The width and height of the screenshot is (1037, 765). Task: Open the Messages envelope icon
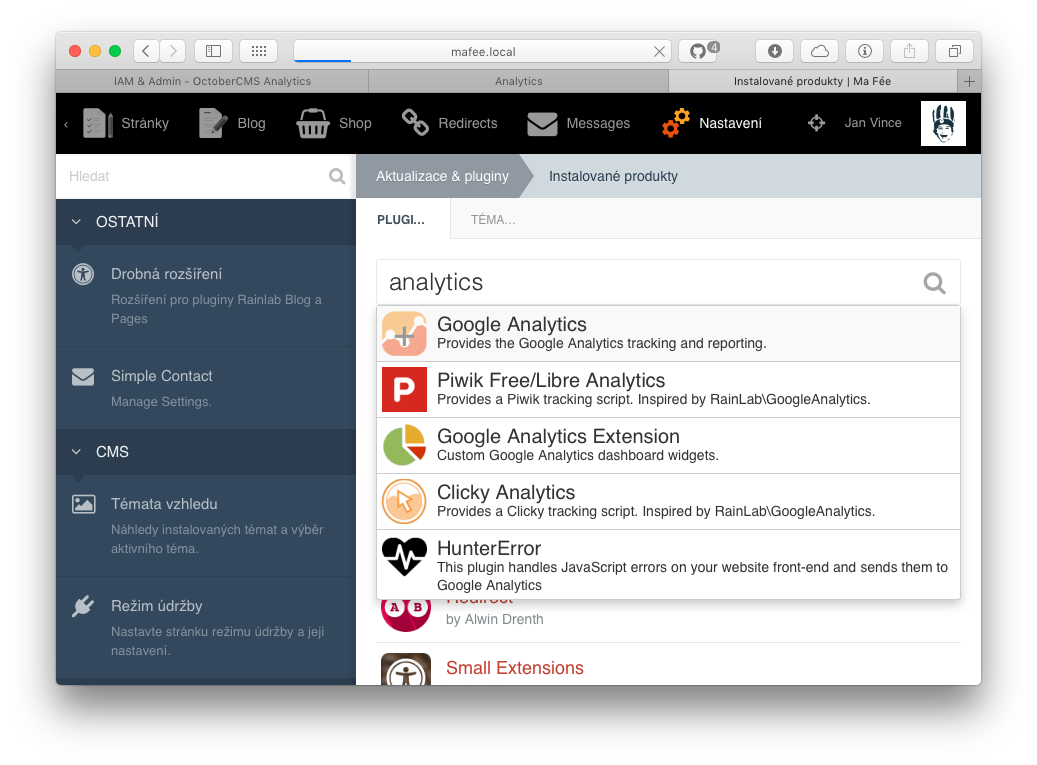[542, 124]
